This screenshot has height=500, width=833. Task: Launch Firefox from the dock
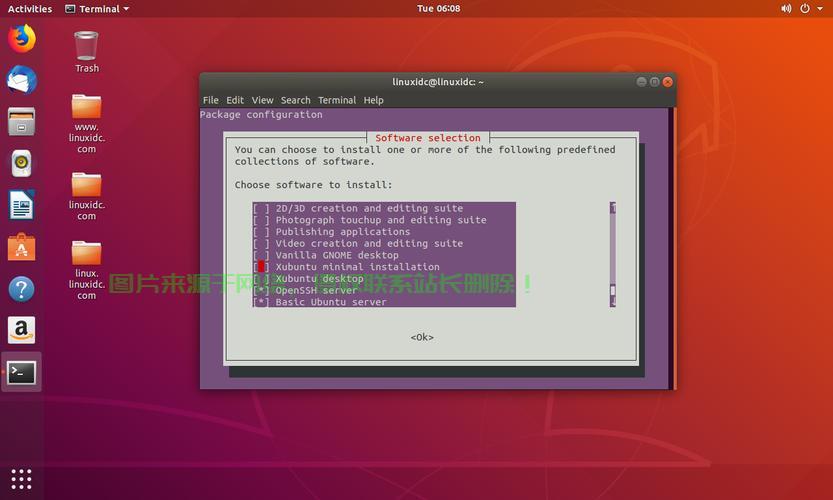coord(21,38)
